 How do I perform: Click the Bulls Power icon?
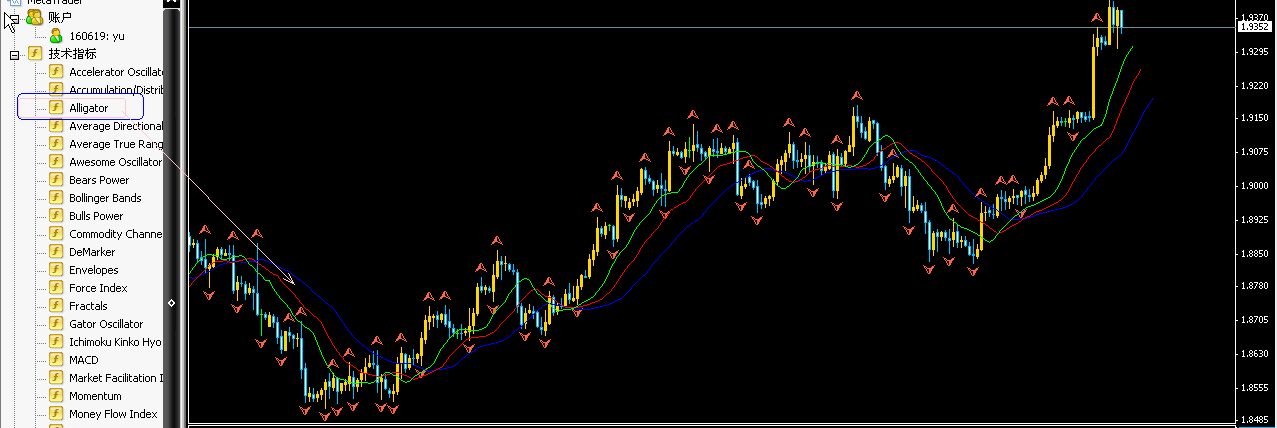tap(56, 216)
